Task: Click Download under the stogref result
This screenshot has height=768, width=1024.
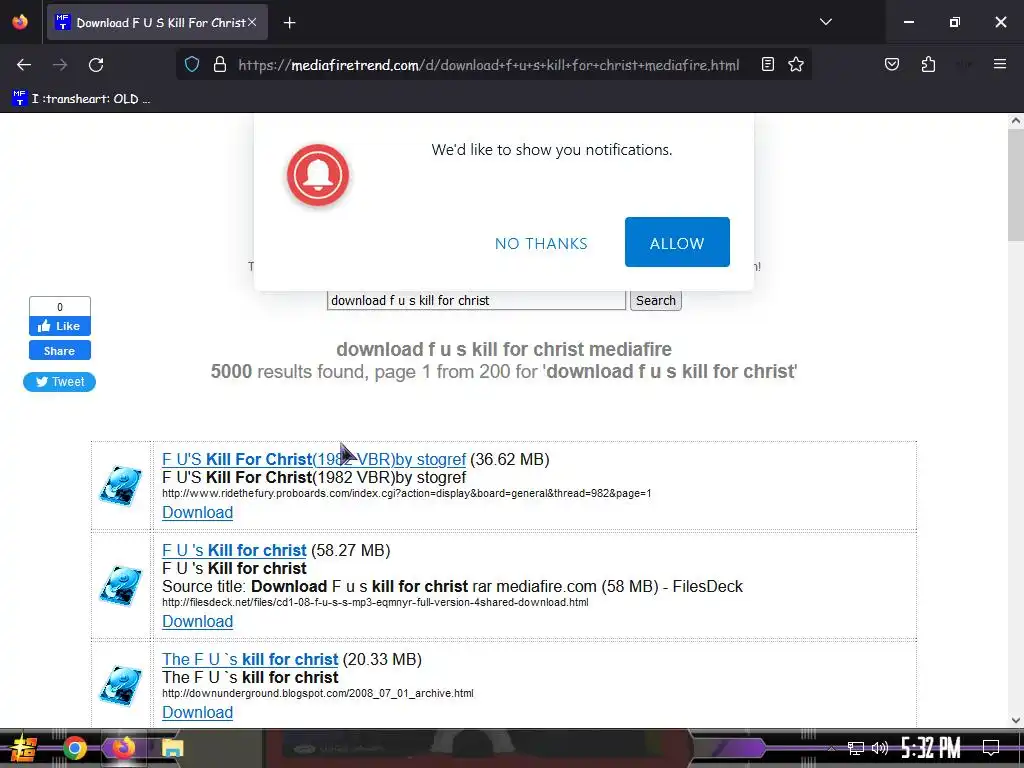Action: coord(197,513)
